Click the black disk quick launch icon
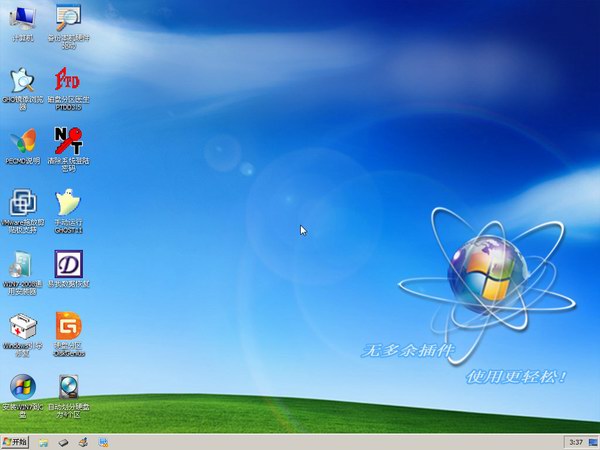 pyautogui.click(x=64, y=443)
